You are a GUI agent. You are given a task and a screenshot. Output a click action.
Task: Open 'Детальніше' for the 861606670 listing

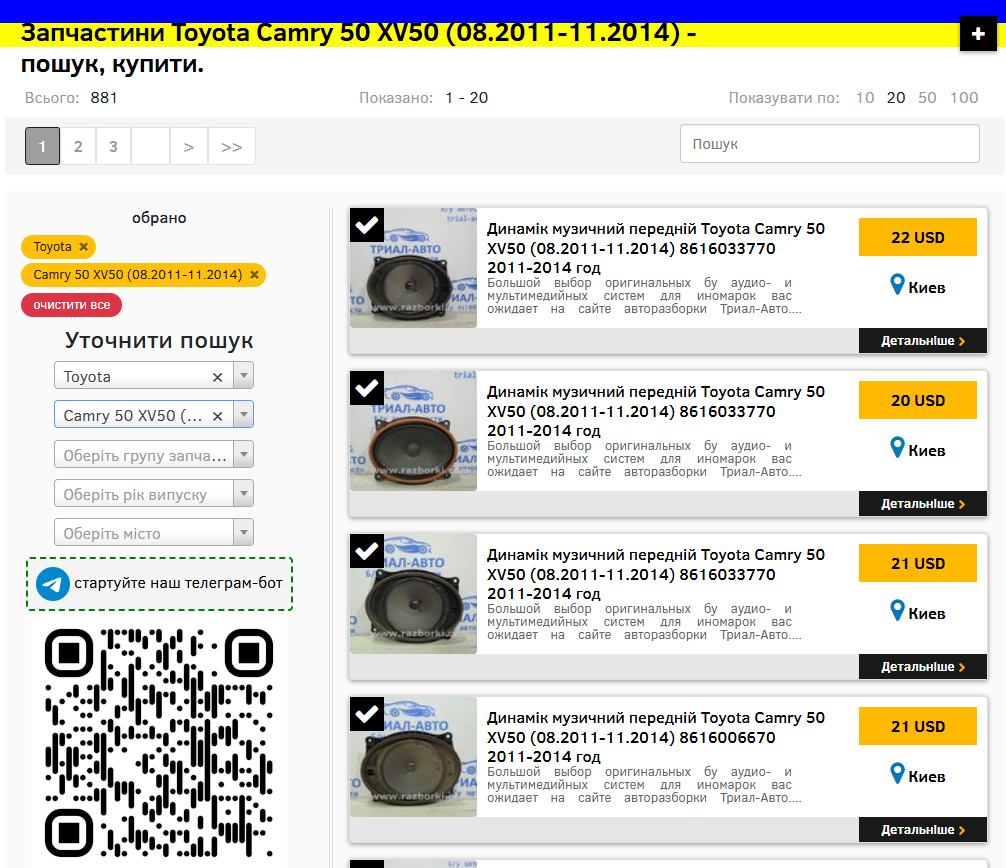pyautogui.click(x=923, y=830)
